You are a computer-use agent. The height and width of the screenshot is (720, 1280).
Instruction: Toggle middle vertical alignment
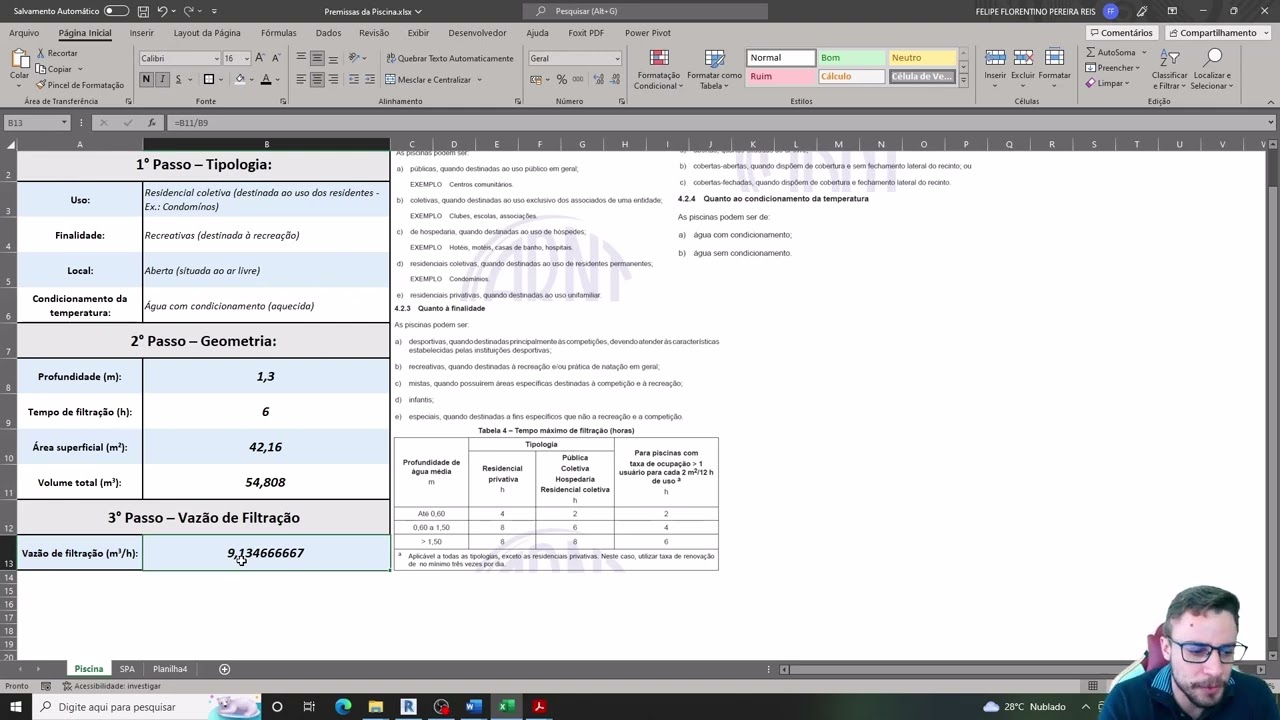(x=317, y=58)
